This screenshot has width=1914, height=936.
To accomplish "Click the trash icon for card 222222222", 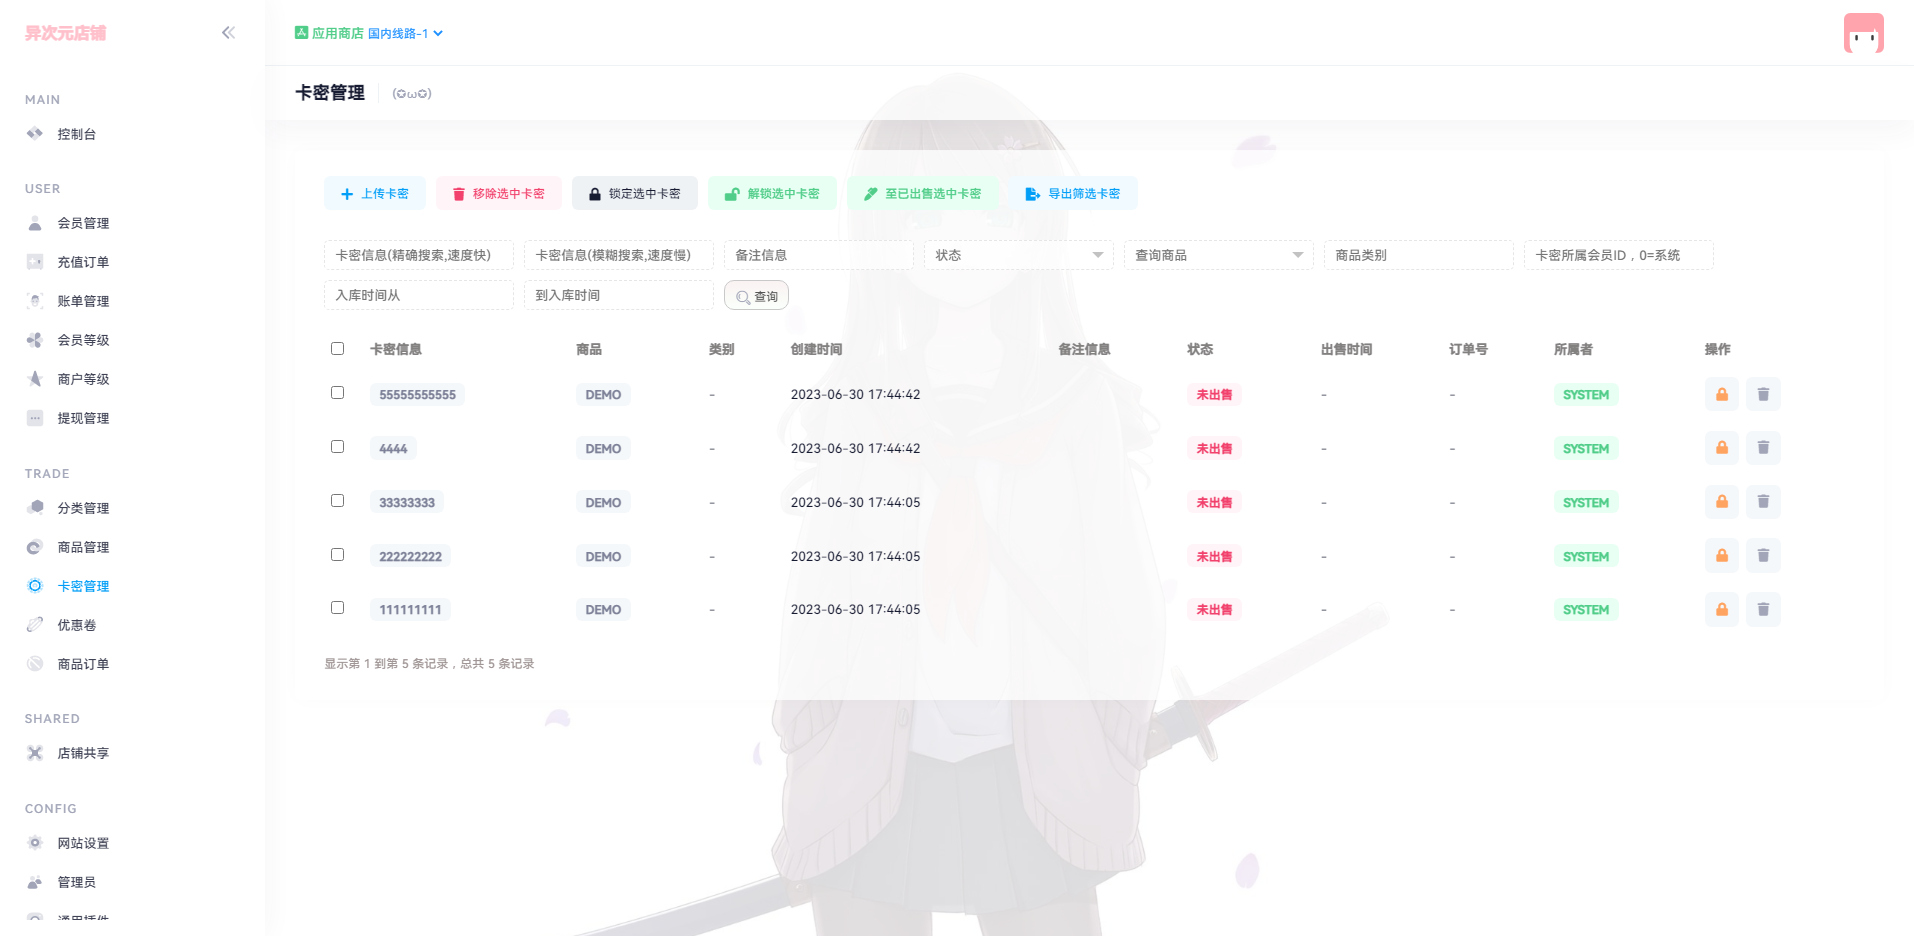I will point(1762,557).
